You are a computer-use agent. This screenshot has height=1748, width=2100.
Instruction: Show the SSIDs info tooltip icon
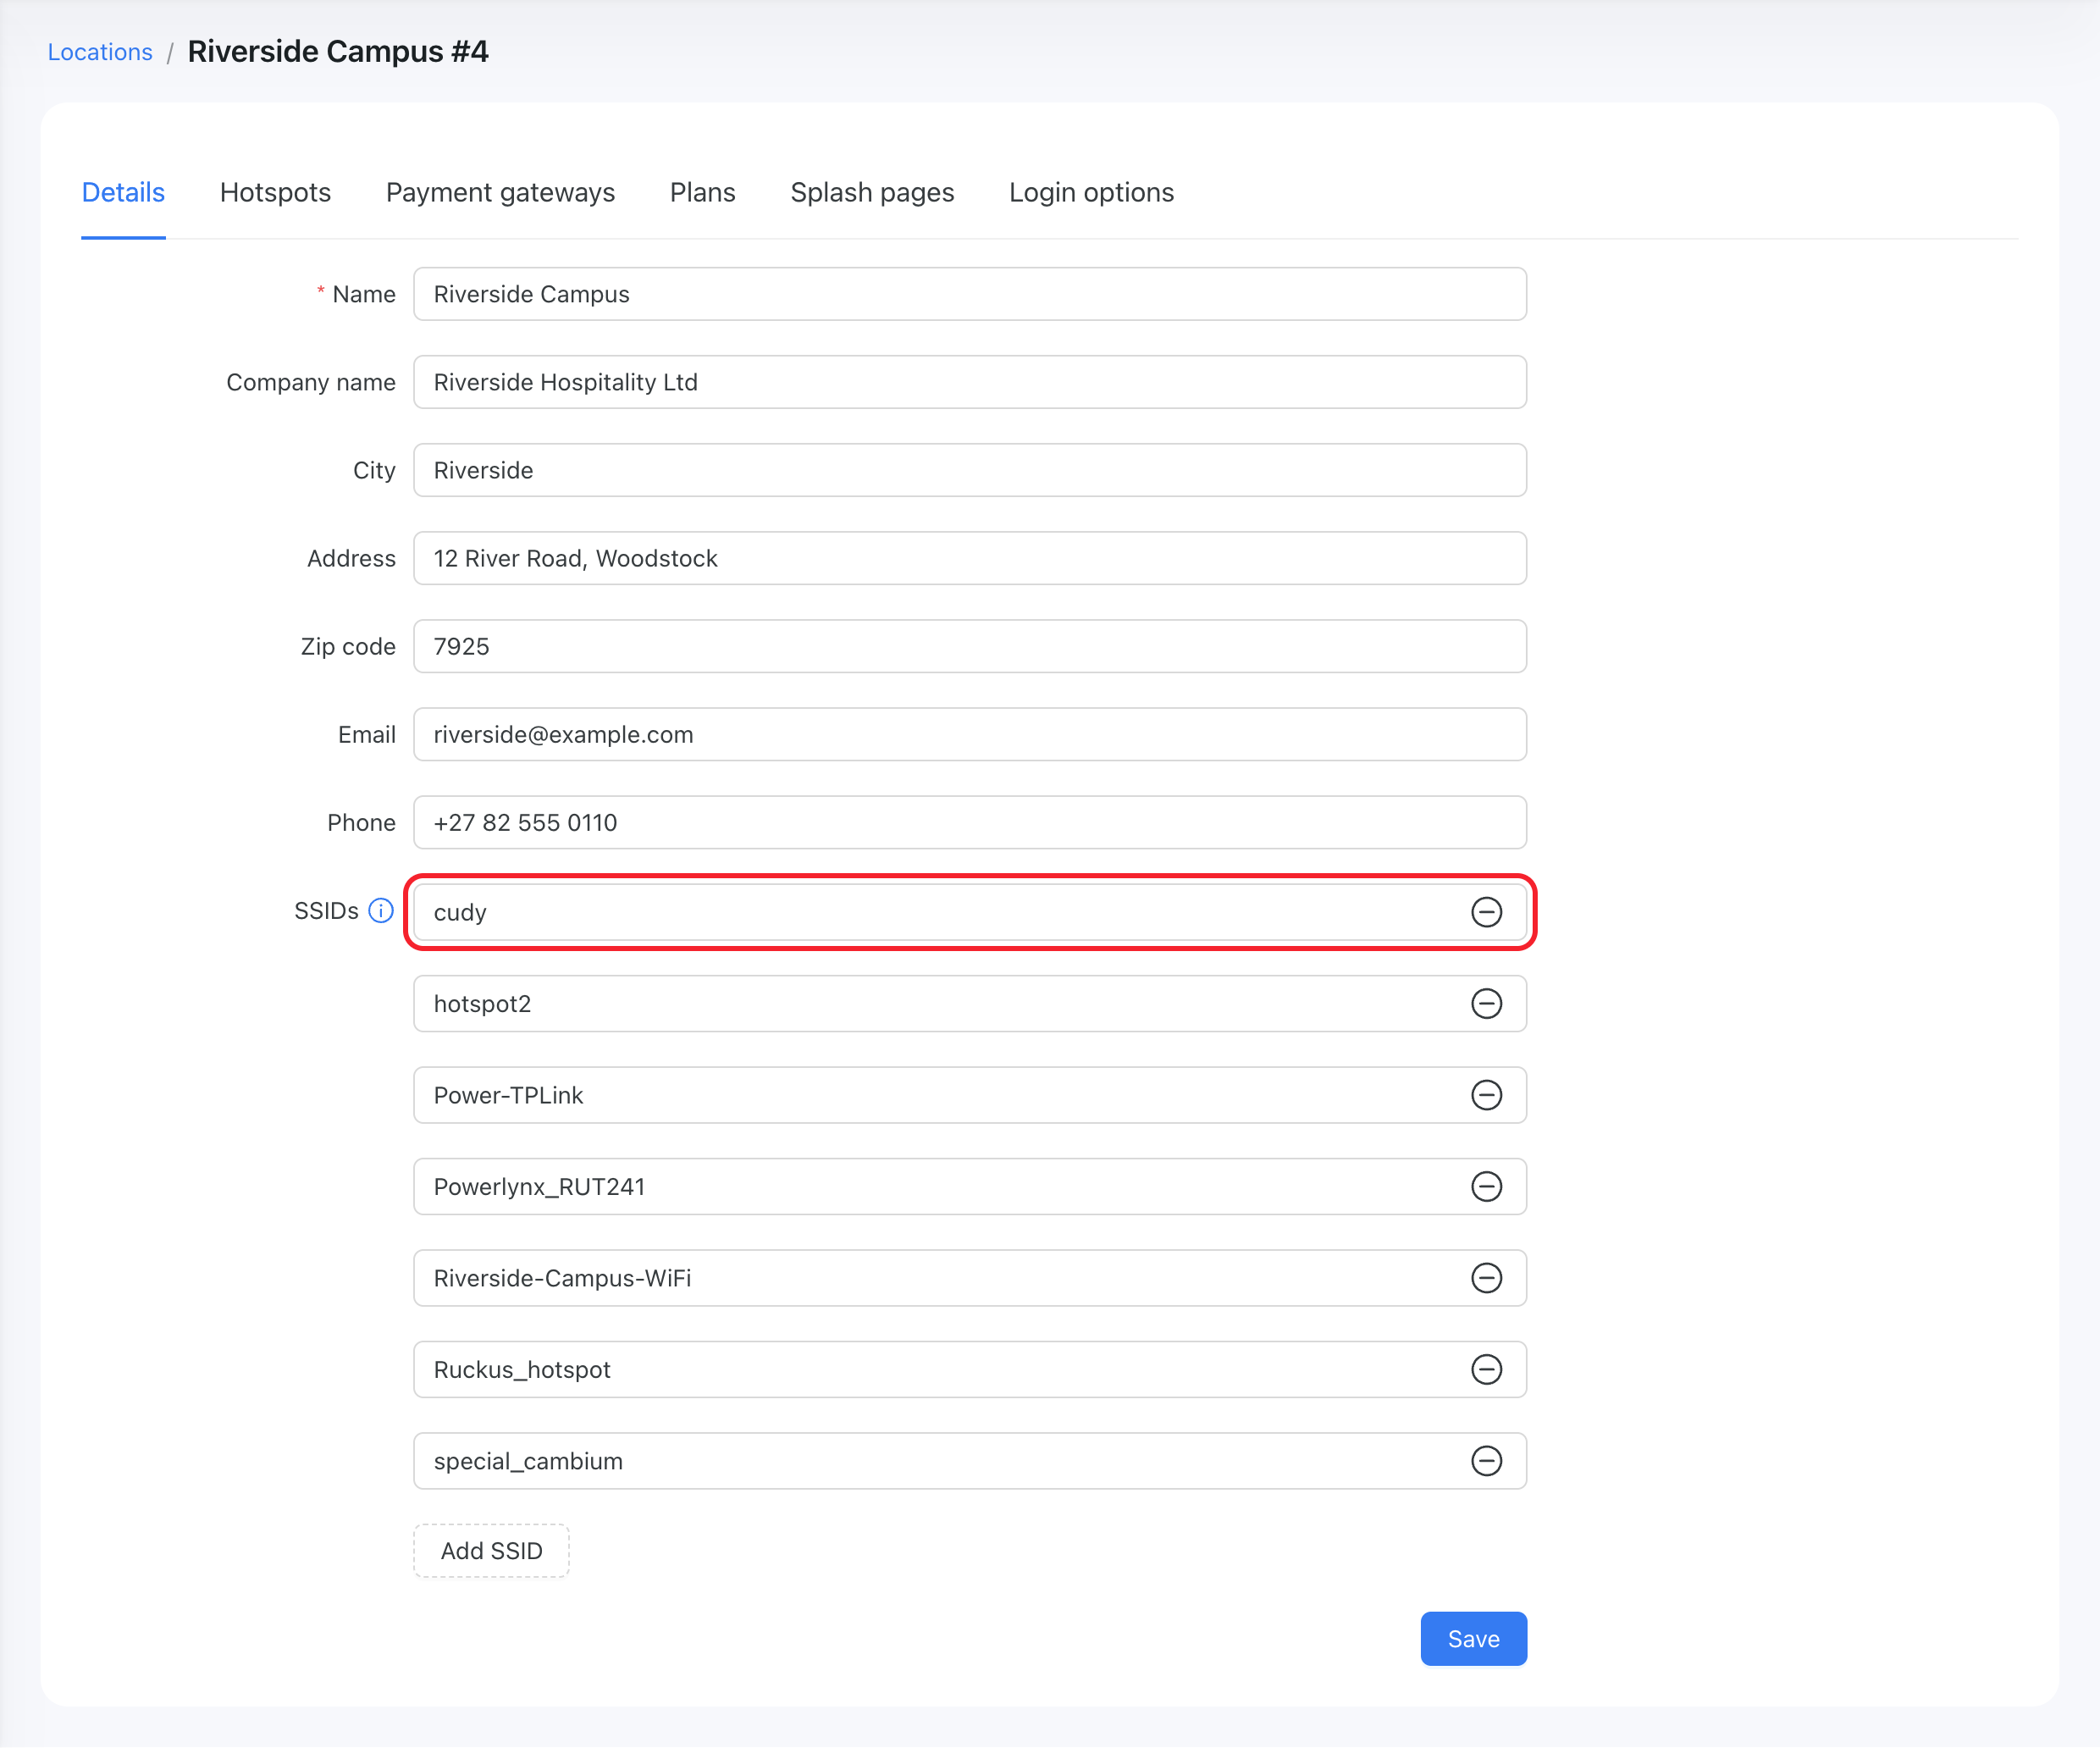click(381, 911)
